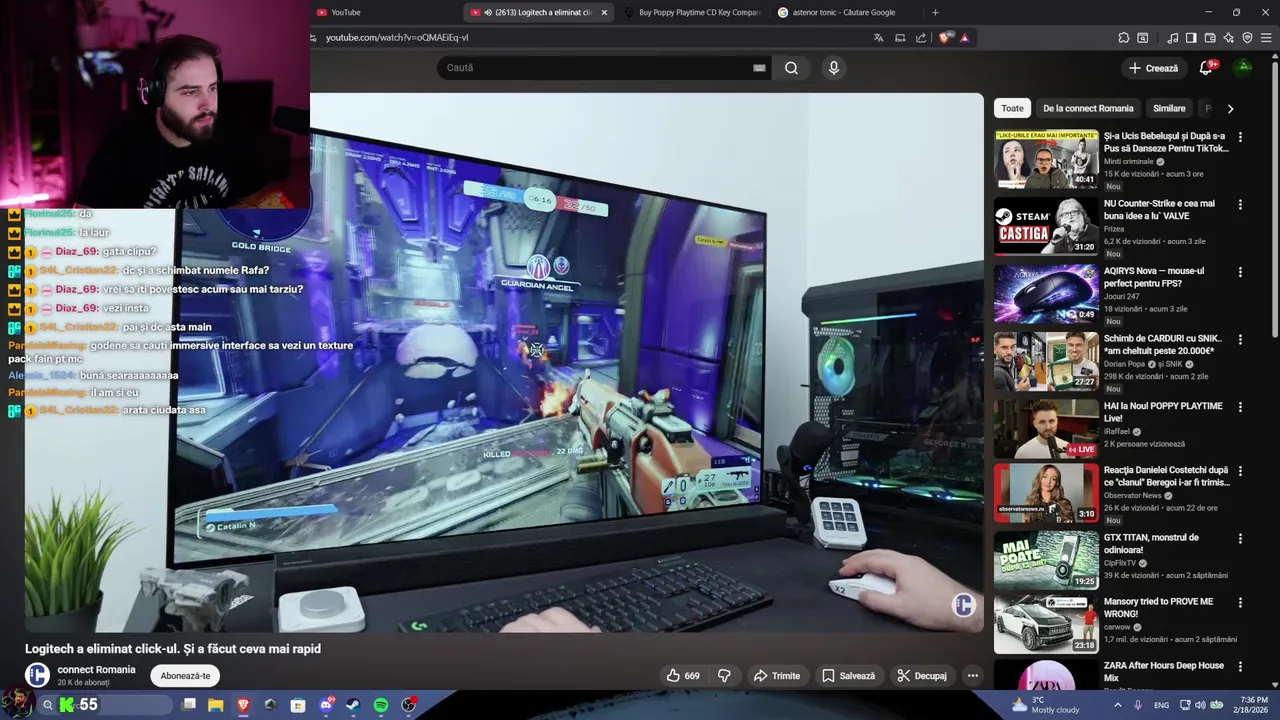
Task: Switch to Buy Poppy Playtime CD Key tab
Action: [x=691, y=12]
